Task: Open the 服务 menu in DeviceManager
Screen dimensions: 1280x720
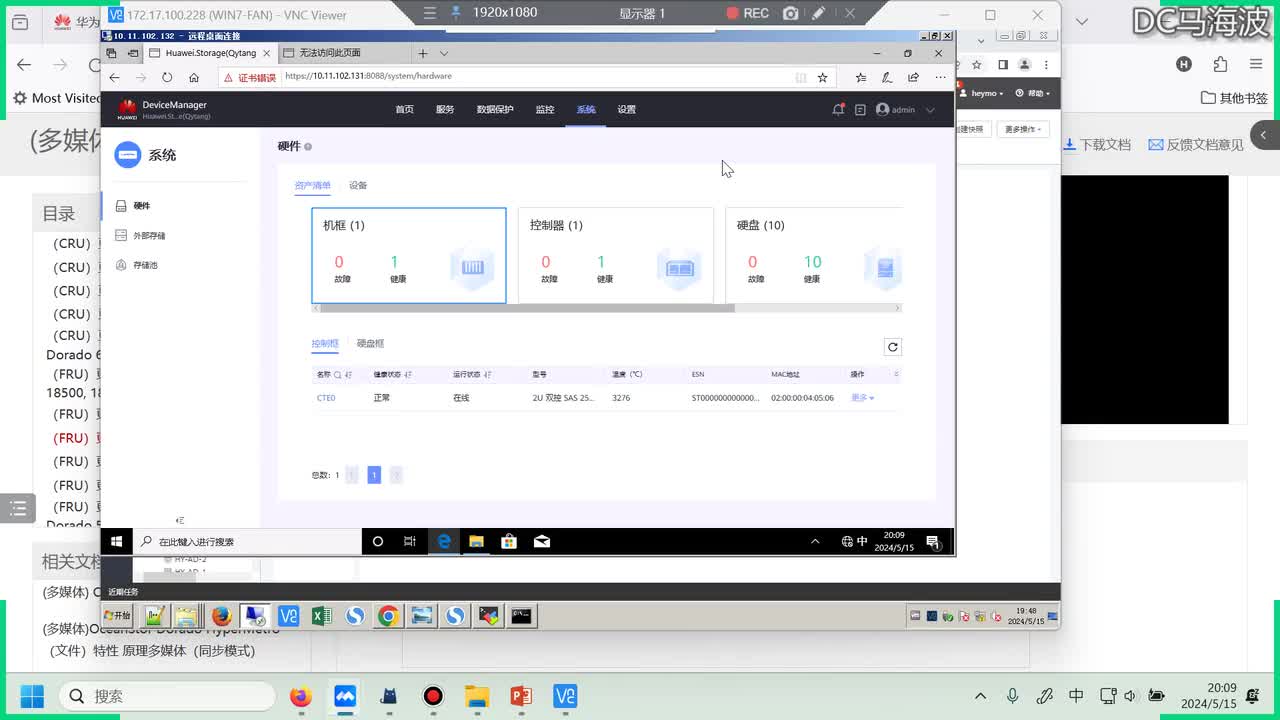Action: 445,110
